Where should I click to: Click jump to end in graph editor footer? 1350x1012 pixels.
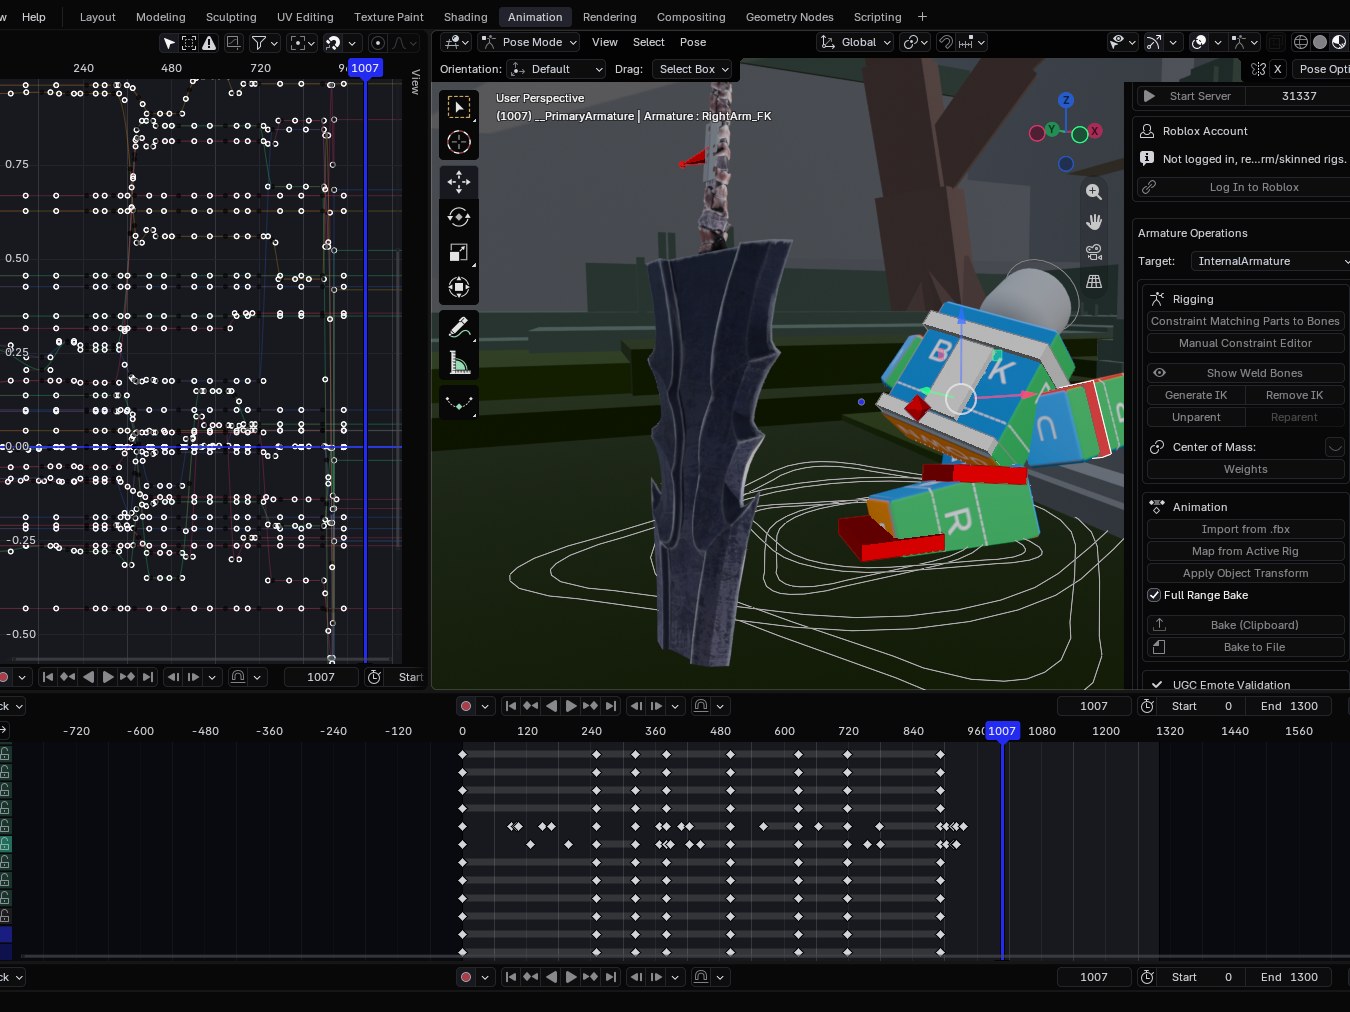click(x=148, y=677)
